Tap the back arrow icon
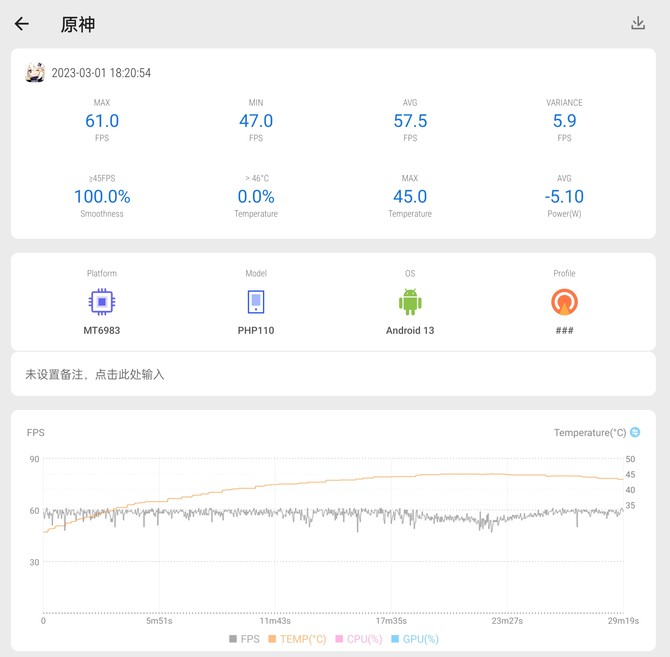Screen dimensions: 670x657 (x=22, y=24)
